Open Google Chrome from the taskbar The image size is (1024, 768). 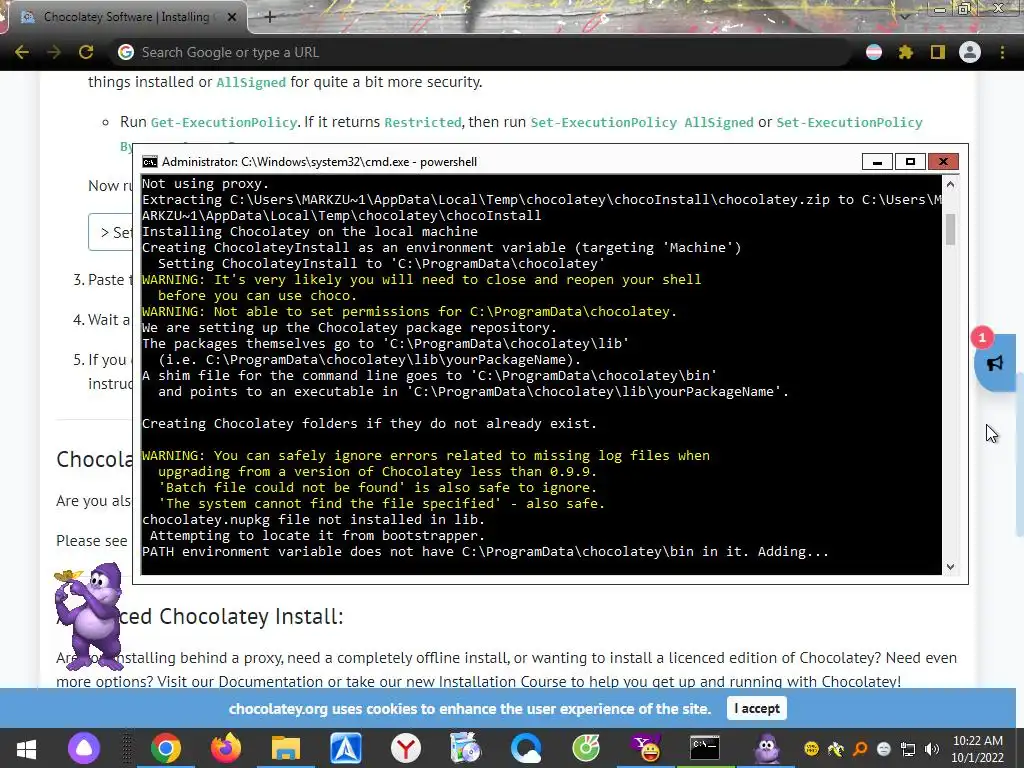166,748
